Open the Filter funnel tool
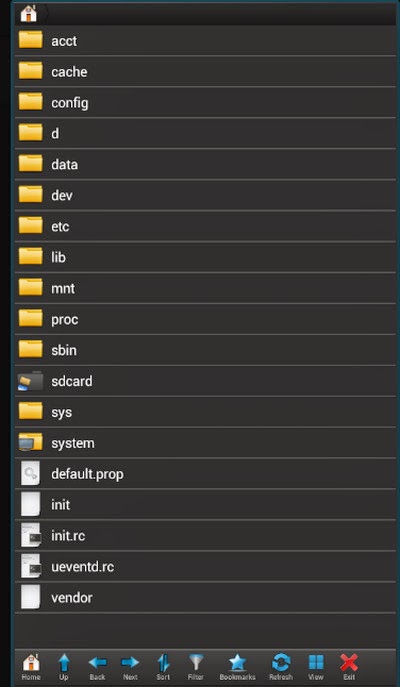Image resolution: width=400 pixels, height=687 pixels. pos(196,666)
